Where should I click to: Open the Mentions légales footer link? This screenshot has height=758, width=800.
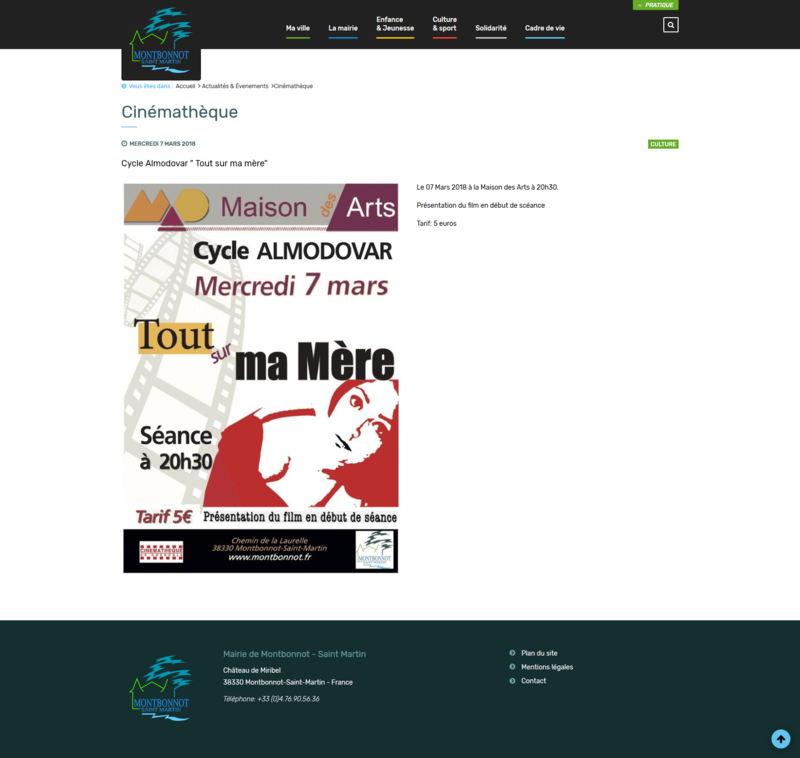tap(547, 667)
